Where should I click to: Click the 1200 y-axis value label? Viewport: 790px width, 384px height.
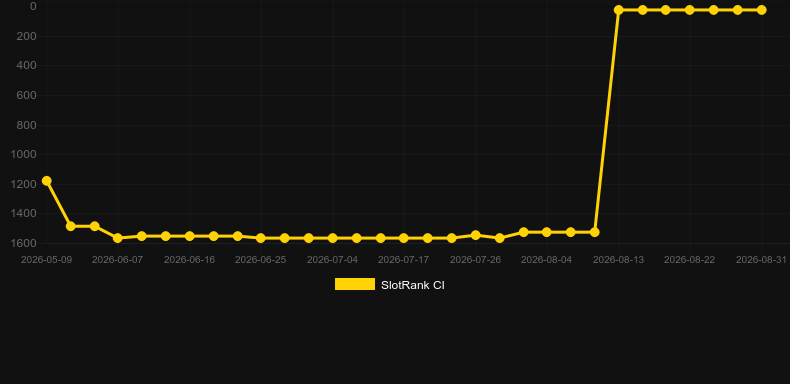[x=24, y=184]
